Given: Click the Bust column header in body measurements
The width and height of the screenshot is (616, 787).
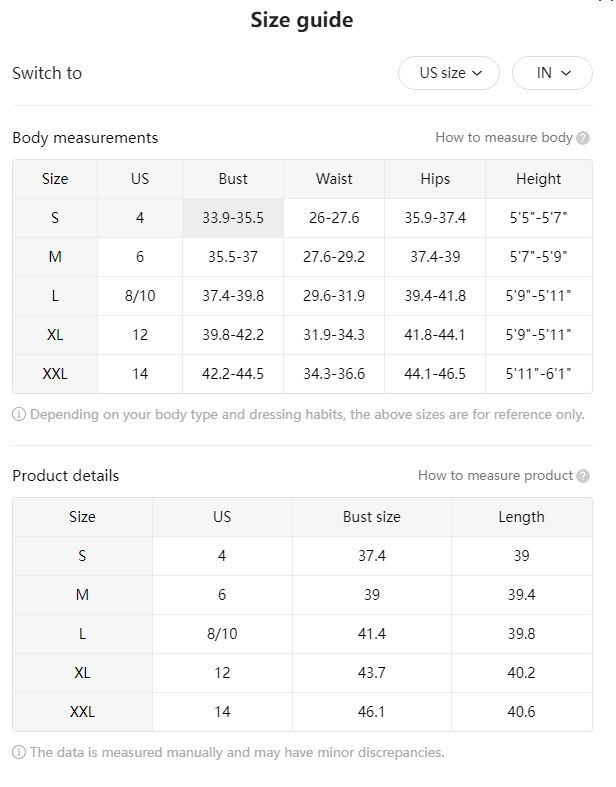Looking at the screenshot, I should pyautogui.click(x=233, y=179).
